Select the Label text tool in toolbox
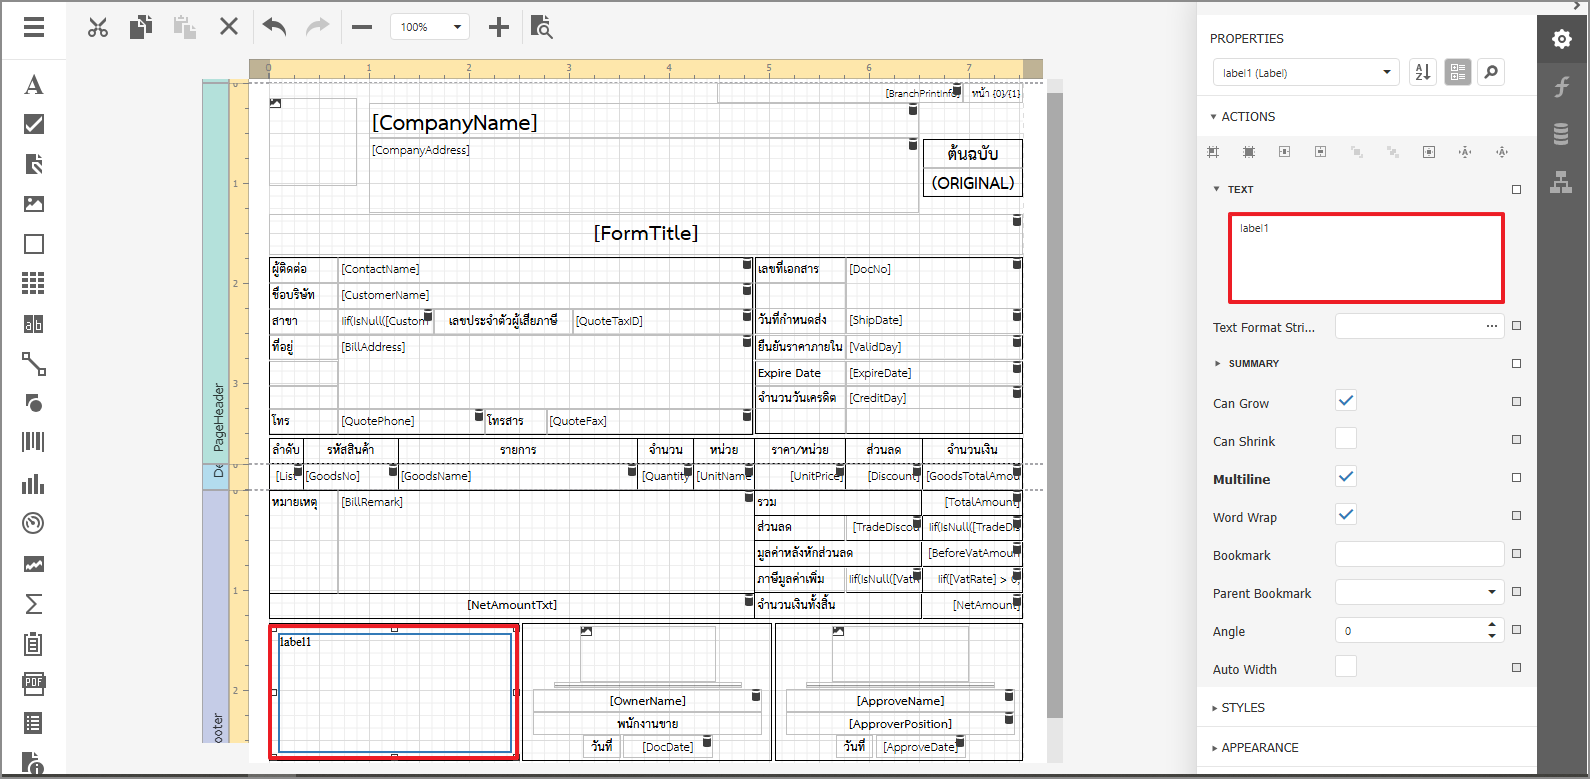The height and width of the screenshot is (779, 1590). click(x=34, y=85)
